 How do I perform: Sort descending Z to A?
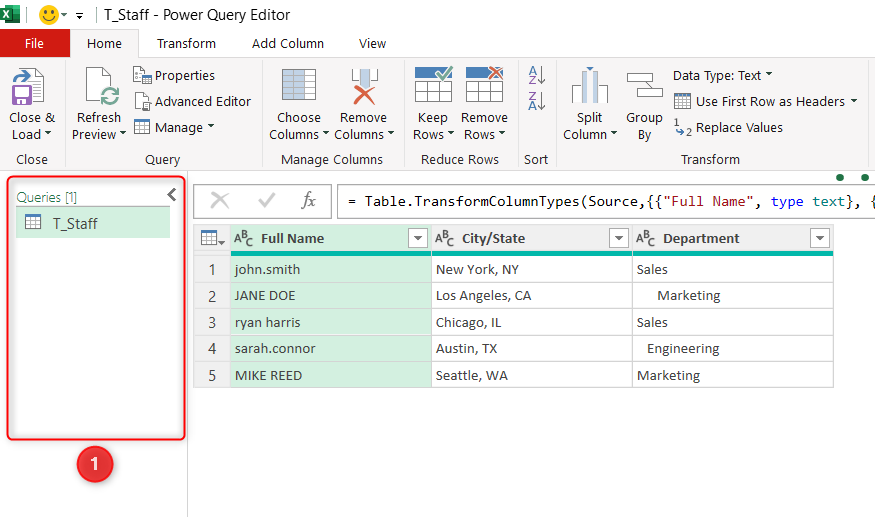pos(536,101)
